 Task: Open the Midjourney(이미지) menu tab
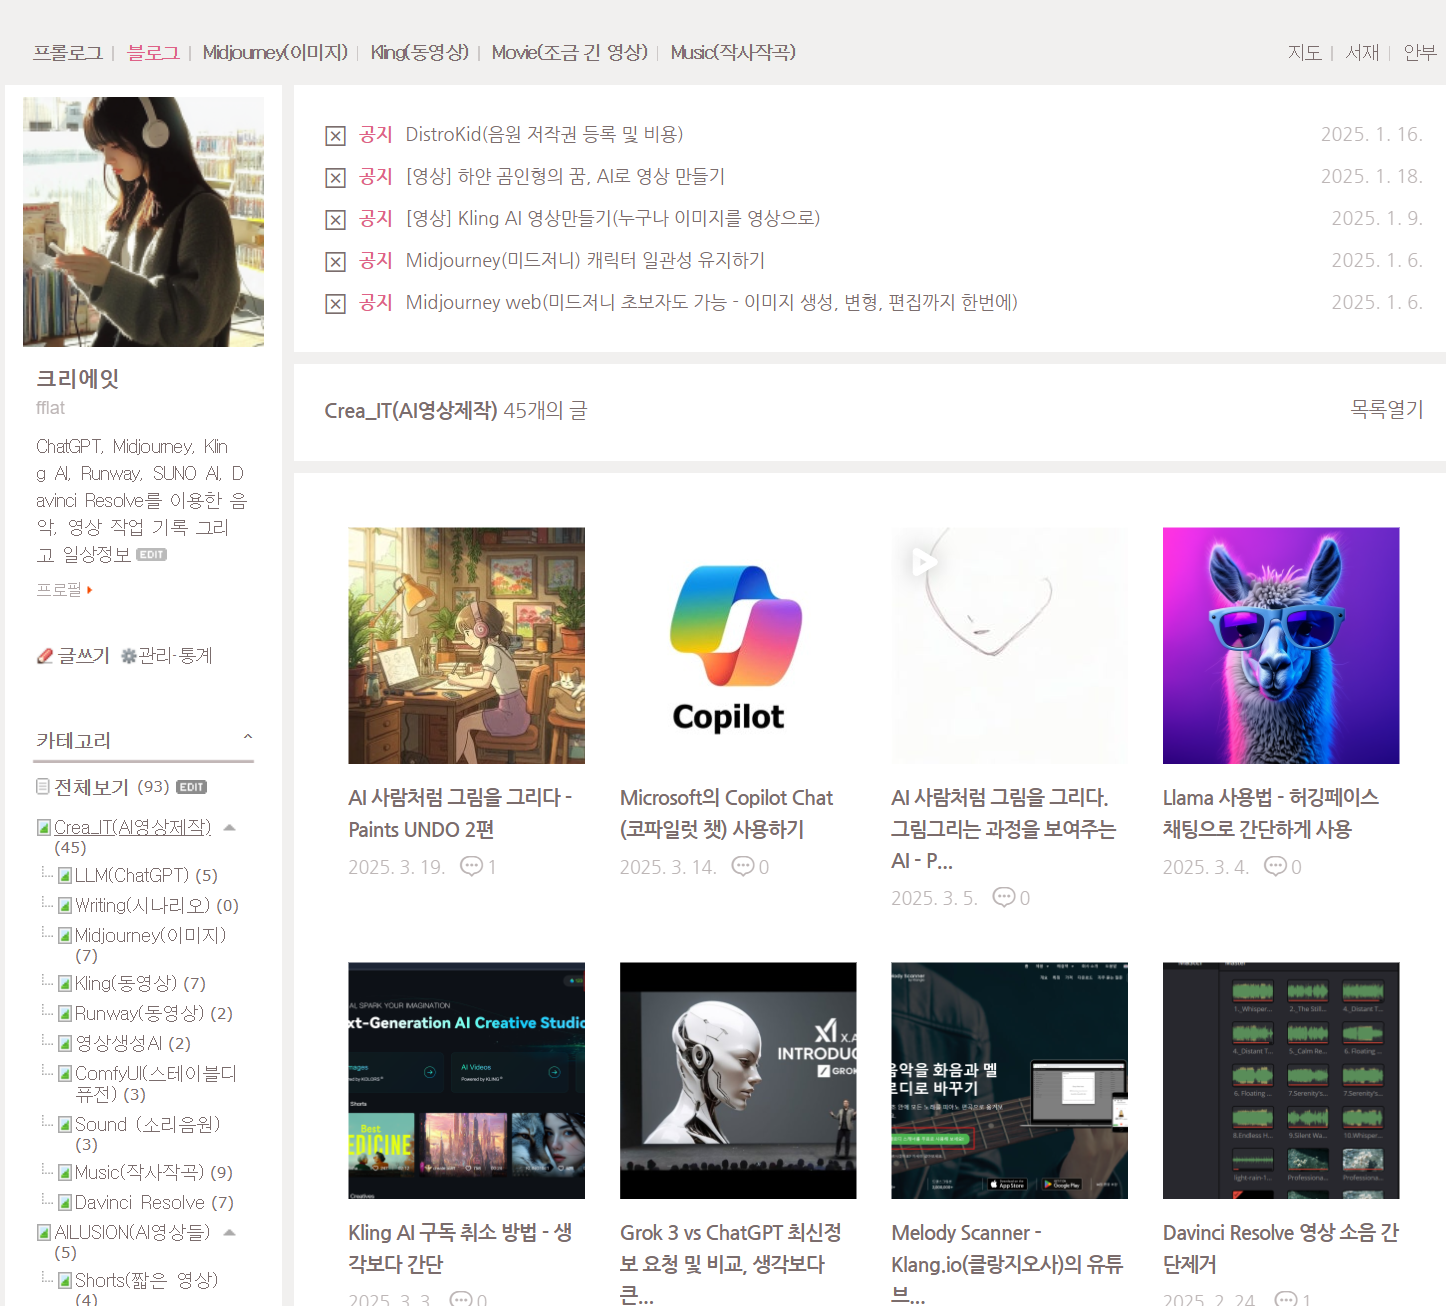[x=275, y=53]
